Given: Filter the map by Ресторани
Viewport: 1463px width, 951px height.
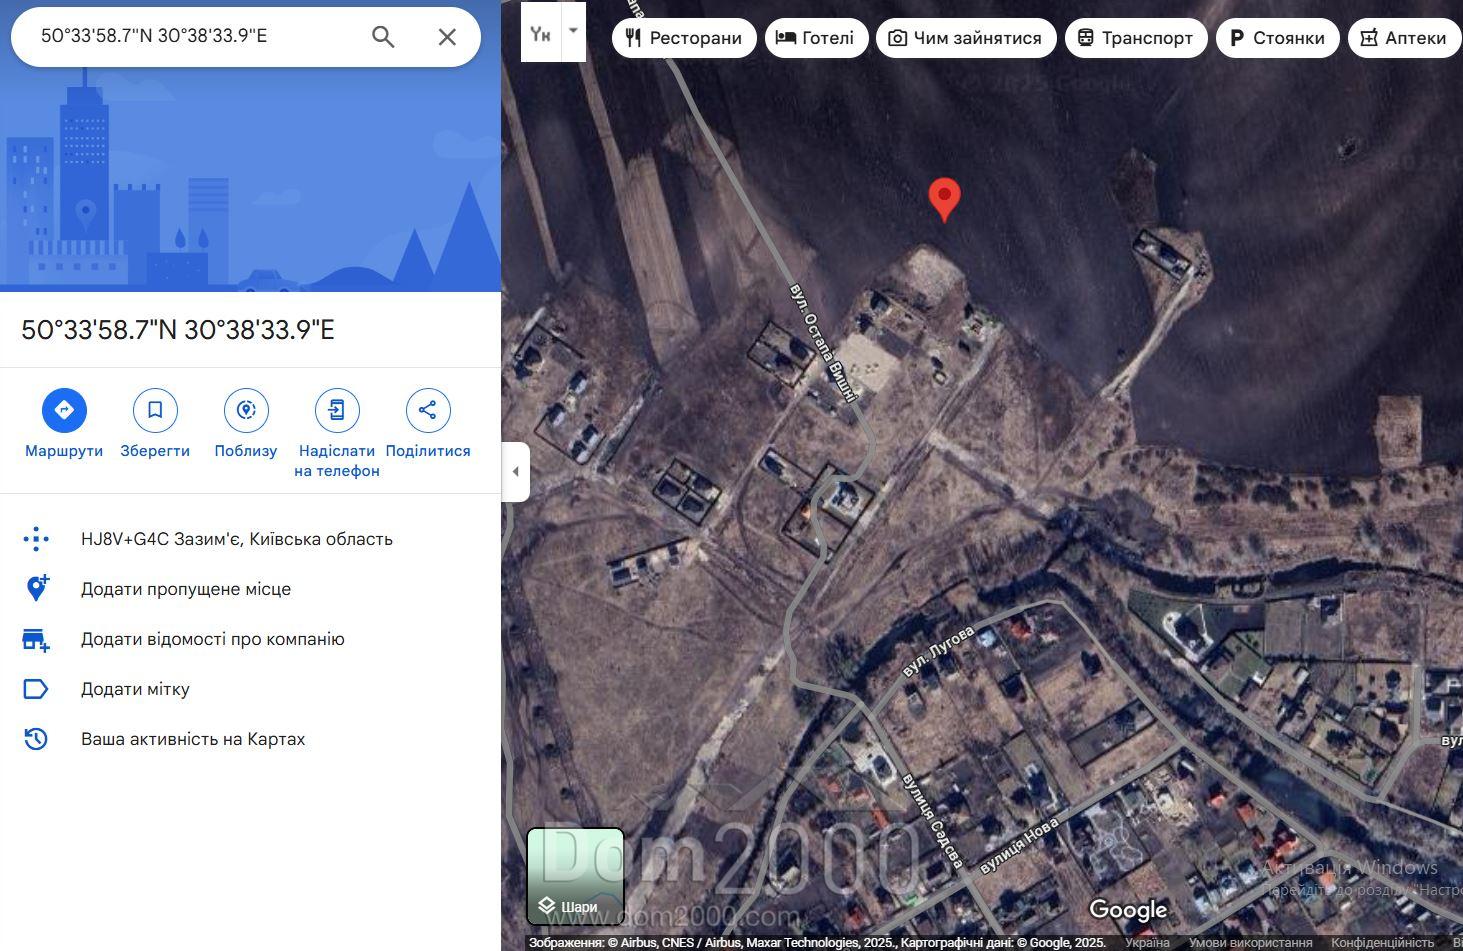Looking at the screenshot, I should click(684, 38).
